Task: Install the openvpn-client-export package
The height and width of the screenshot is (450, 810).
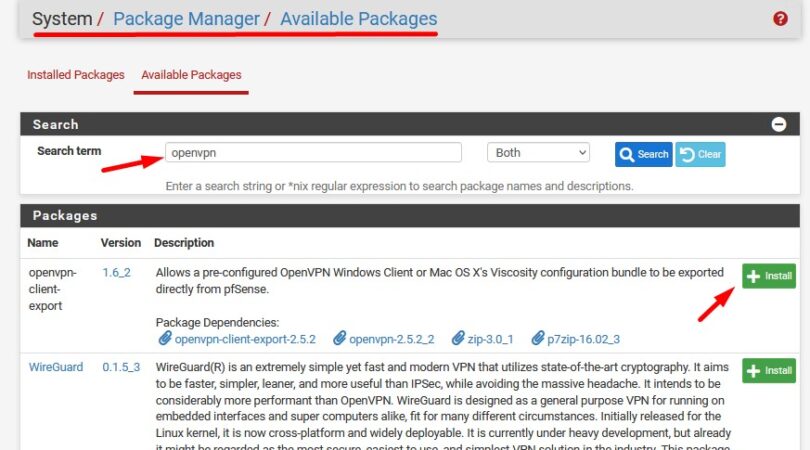Action: point(768,276)
